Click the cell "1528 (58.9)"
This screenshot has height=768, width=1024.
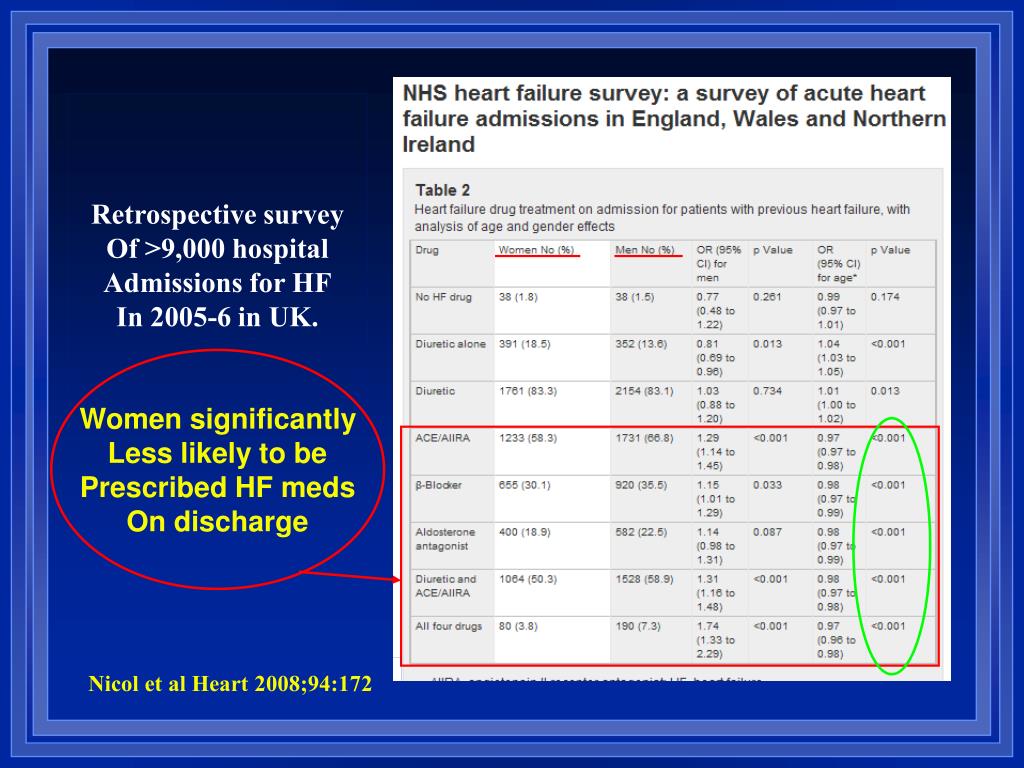pyautogui.click(x=645, y=579)
